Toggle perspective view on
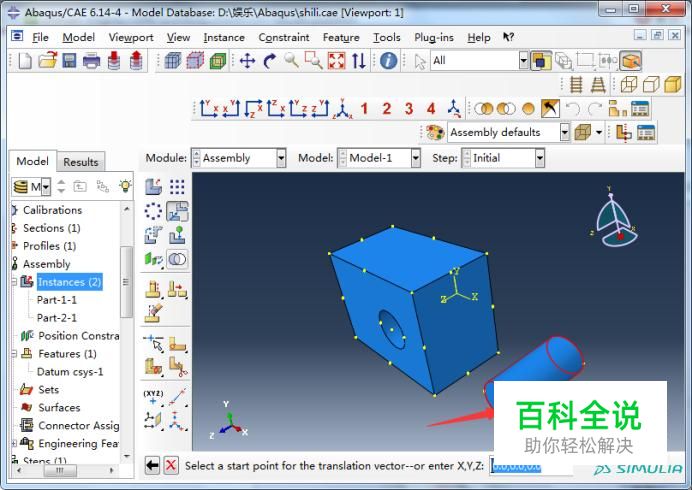The height and width of the screenshot is (490, 692). coord(598,84)
